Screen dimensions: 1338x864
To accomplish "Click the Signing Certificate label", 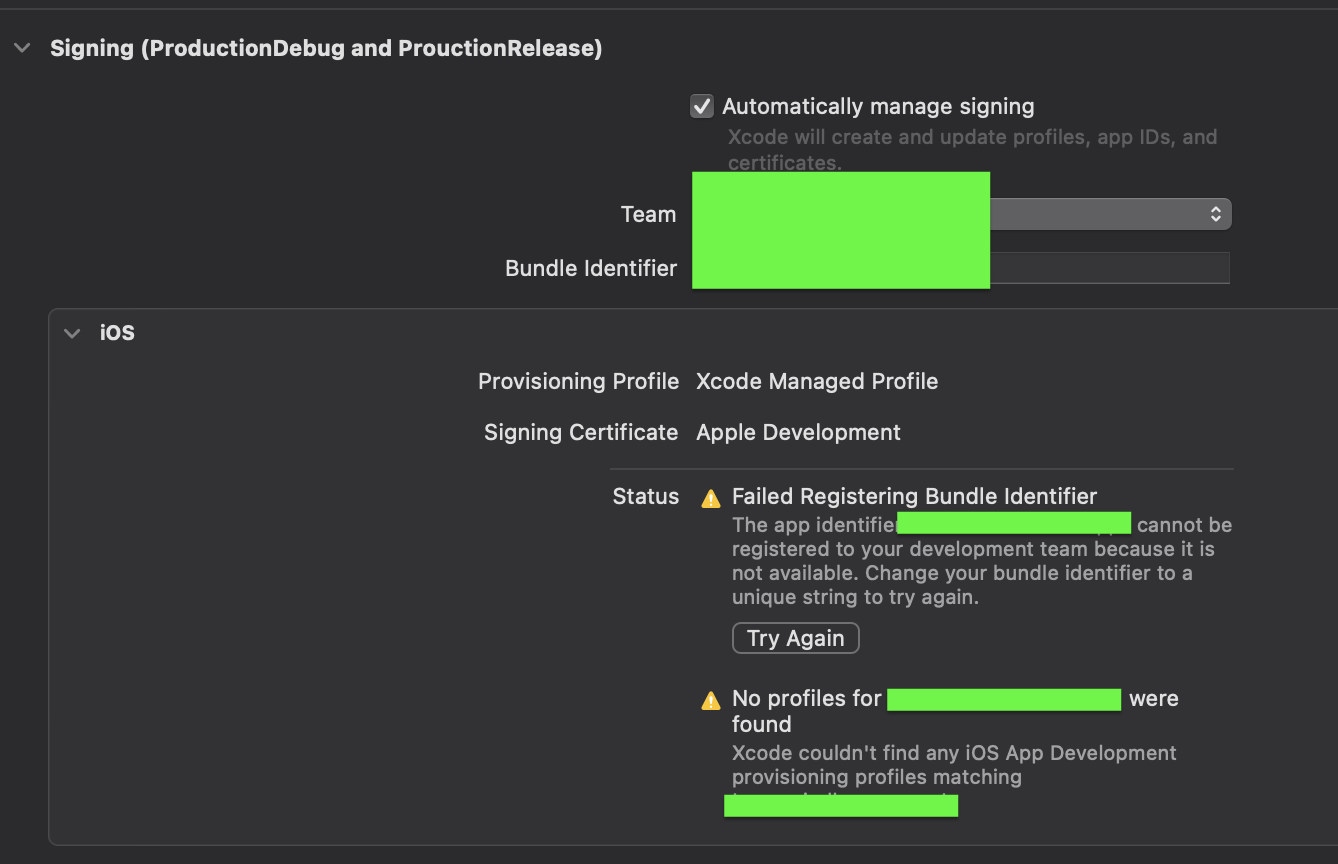I will tap(581, 432).
